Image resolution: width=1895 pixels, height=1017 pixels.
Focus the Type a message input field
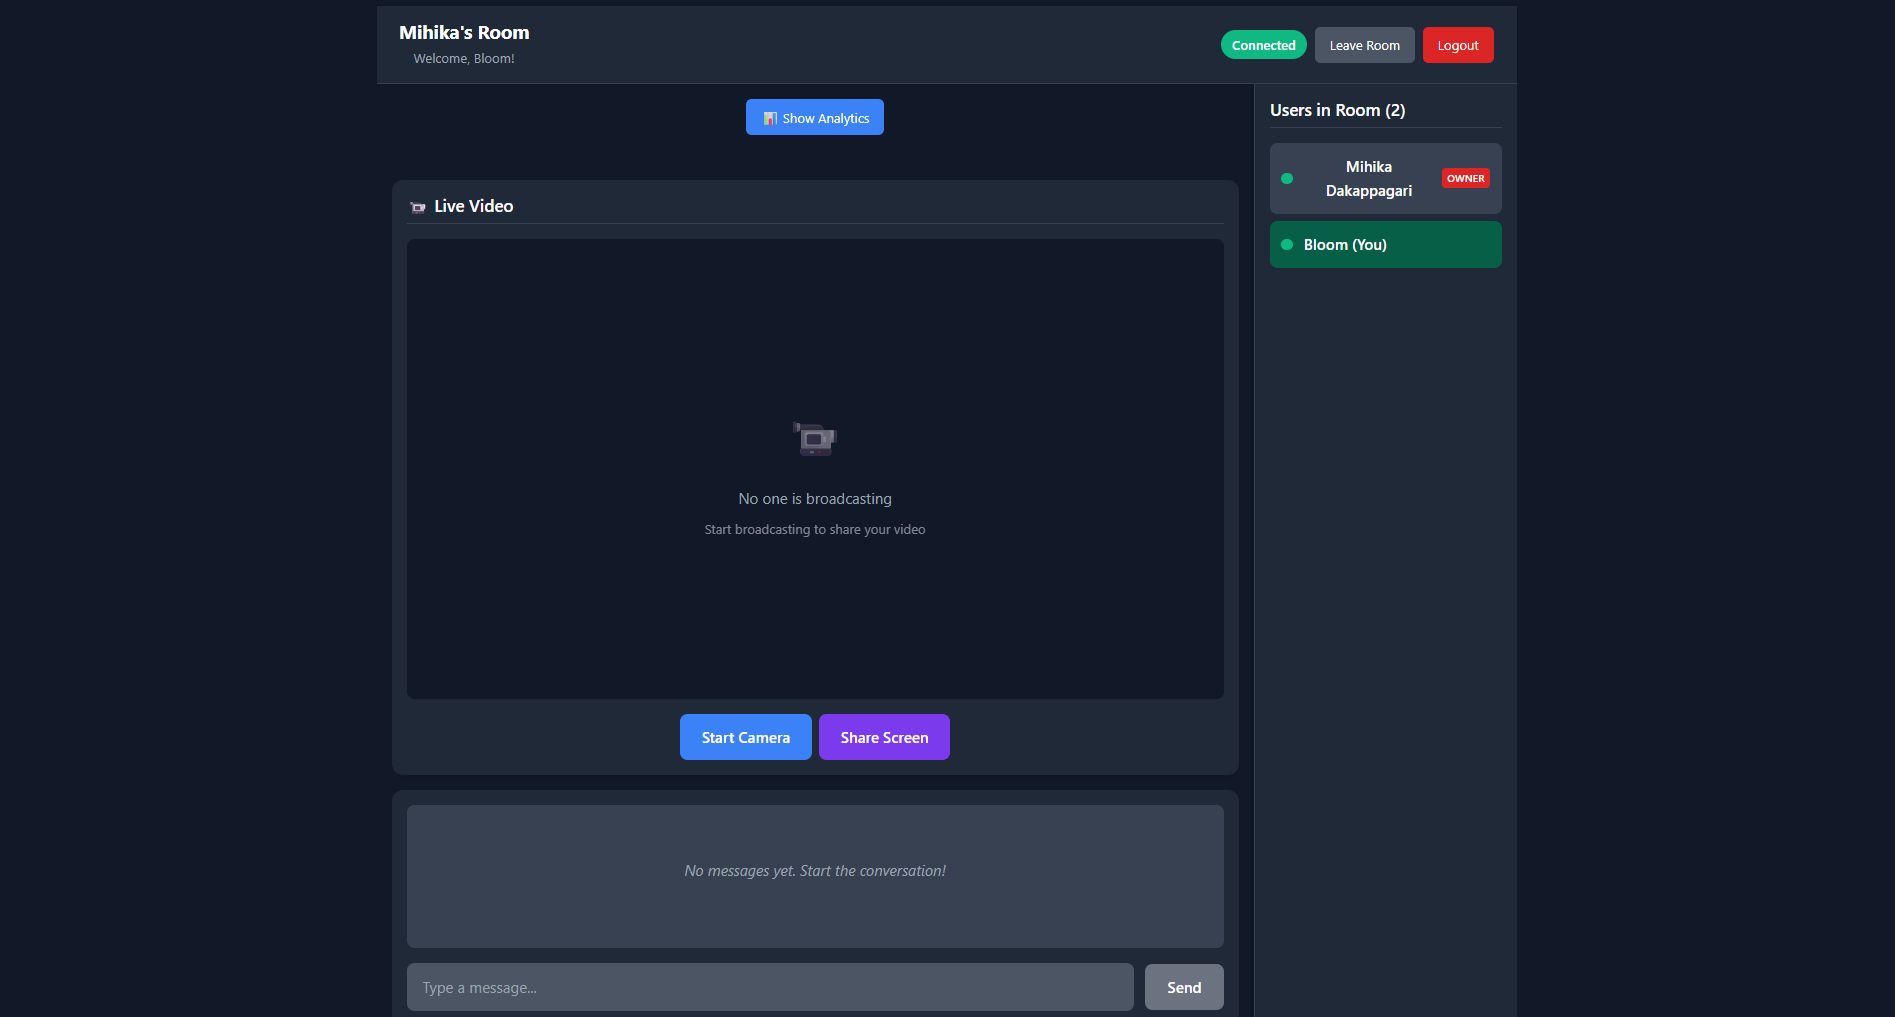(x=769, y=988)
